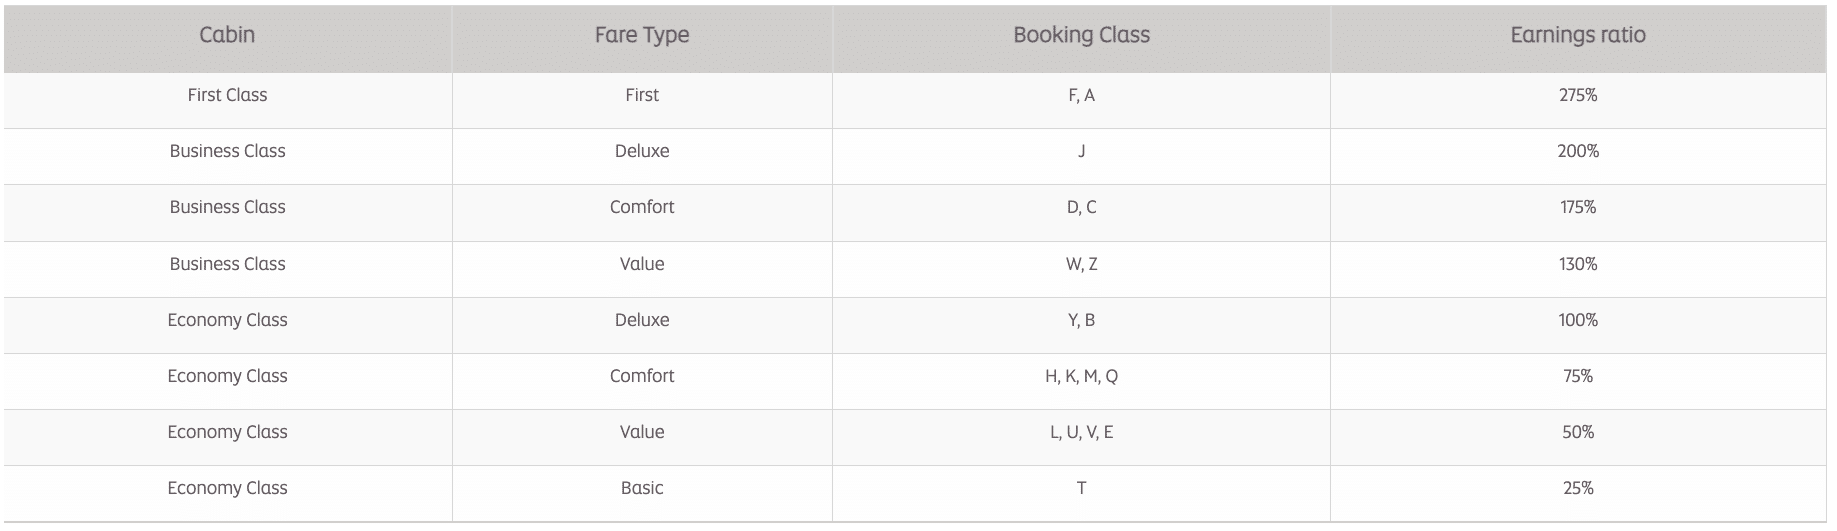1837x531 pixels.
Task: Select the H, K, M, Q cell
Action: click(x=1081, y=376)
